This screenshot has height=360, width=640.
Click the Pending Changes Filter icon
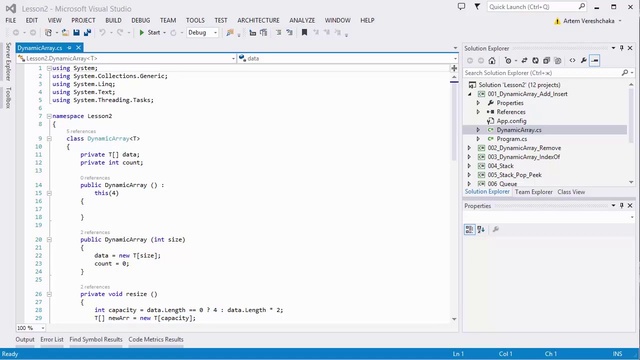pos(508,61)
